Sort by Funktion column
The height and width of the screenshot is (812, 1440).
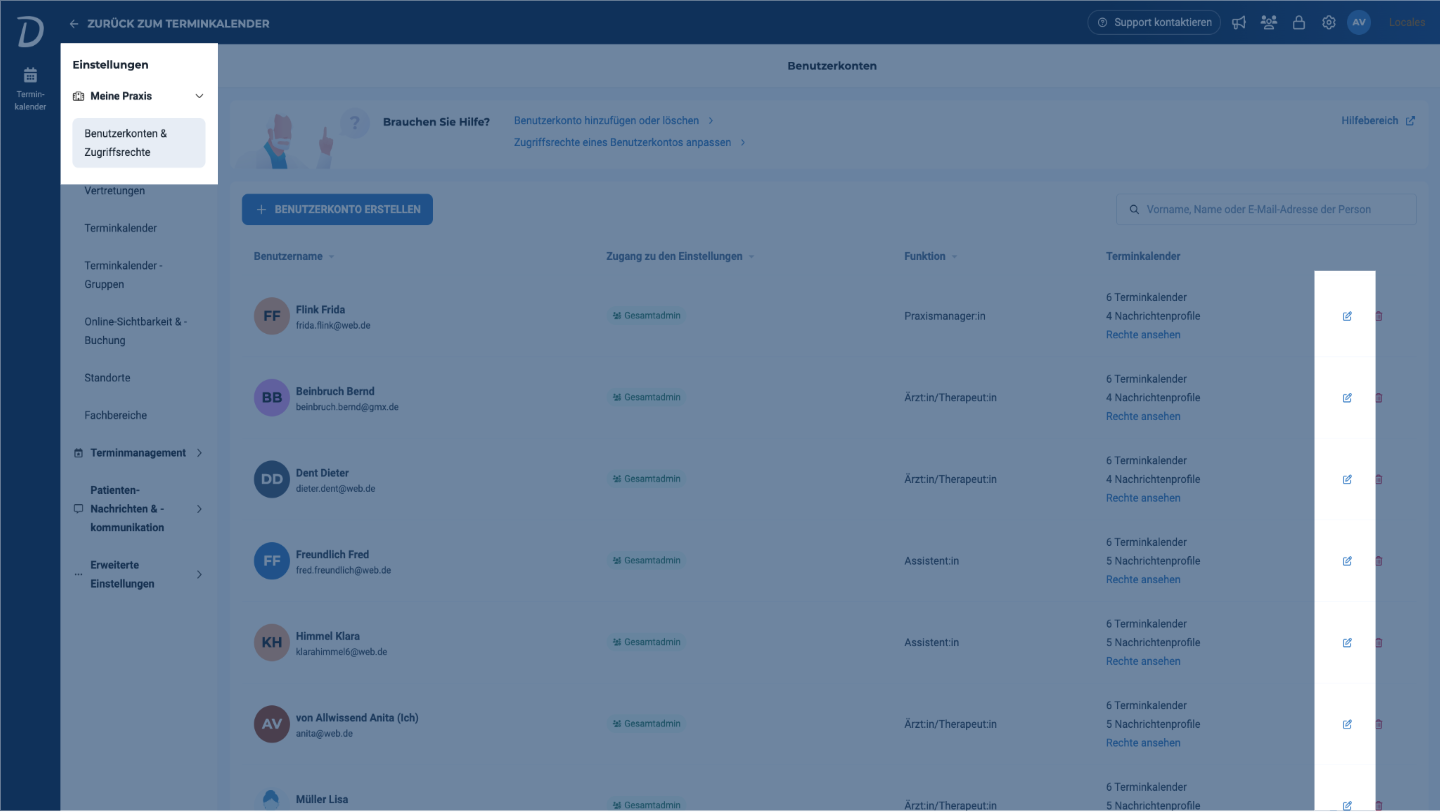931,256
